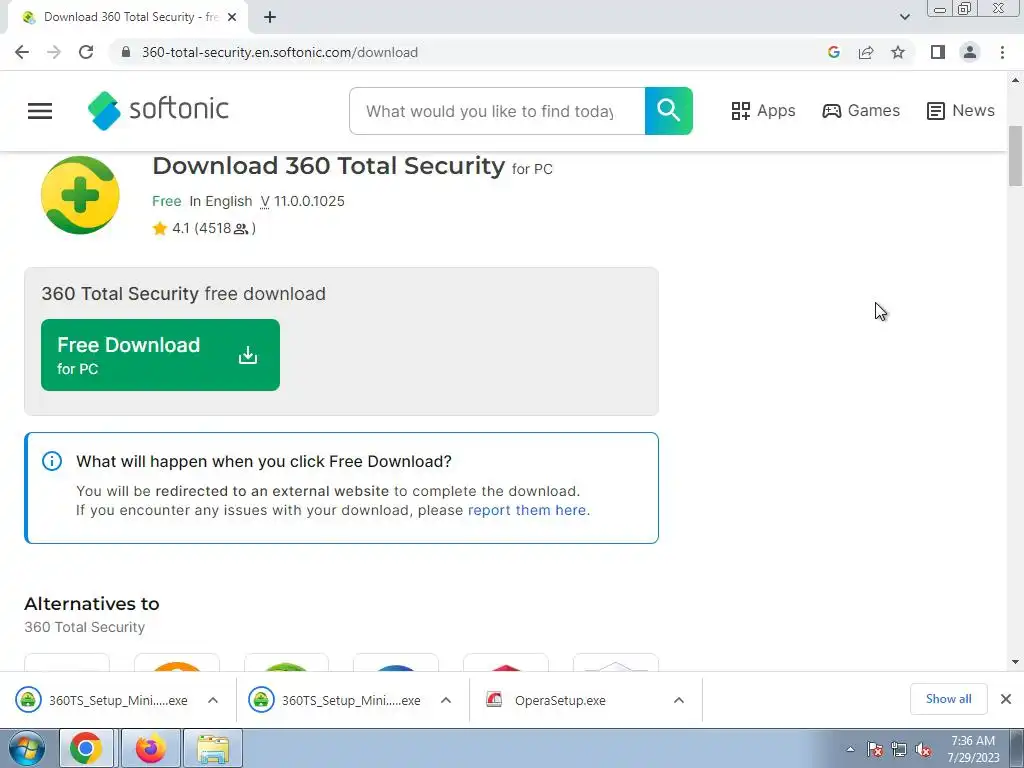Click the user votes count icon
1024x768 pixels.
241,229
